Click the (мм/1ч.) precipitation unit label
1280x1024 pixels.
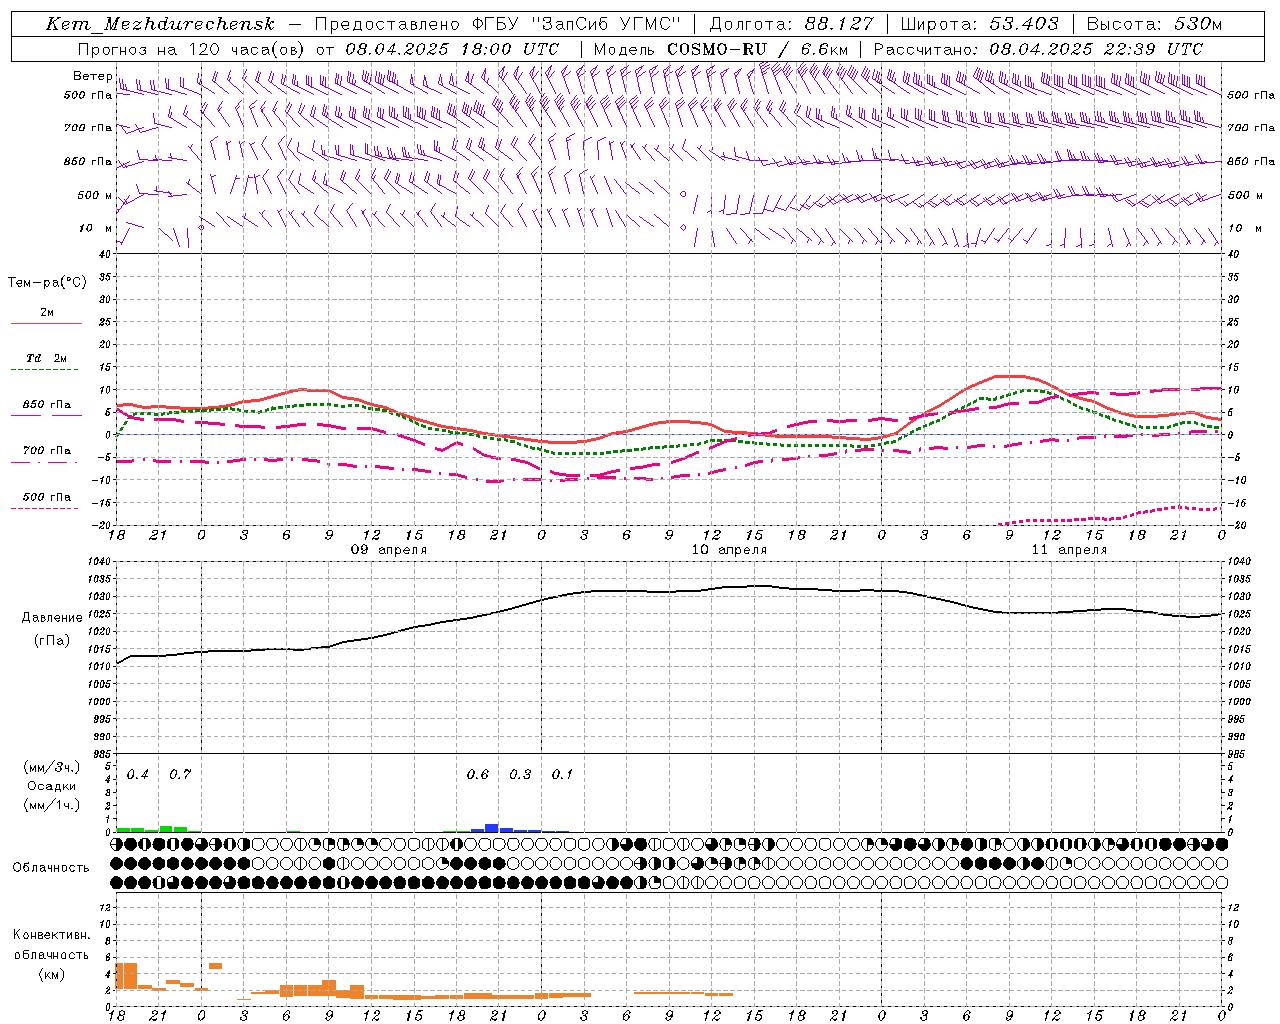[51, 805]
